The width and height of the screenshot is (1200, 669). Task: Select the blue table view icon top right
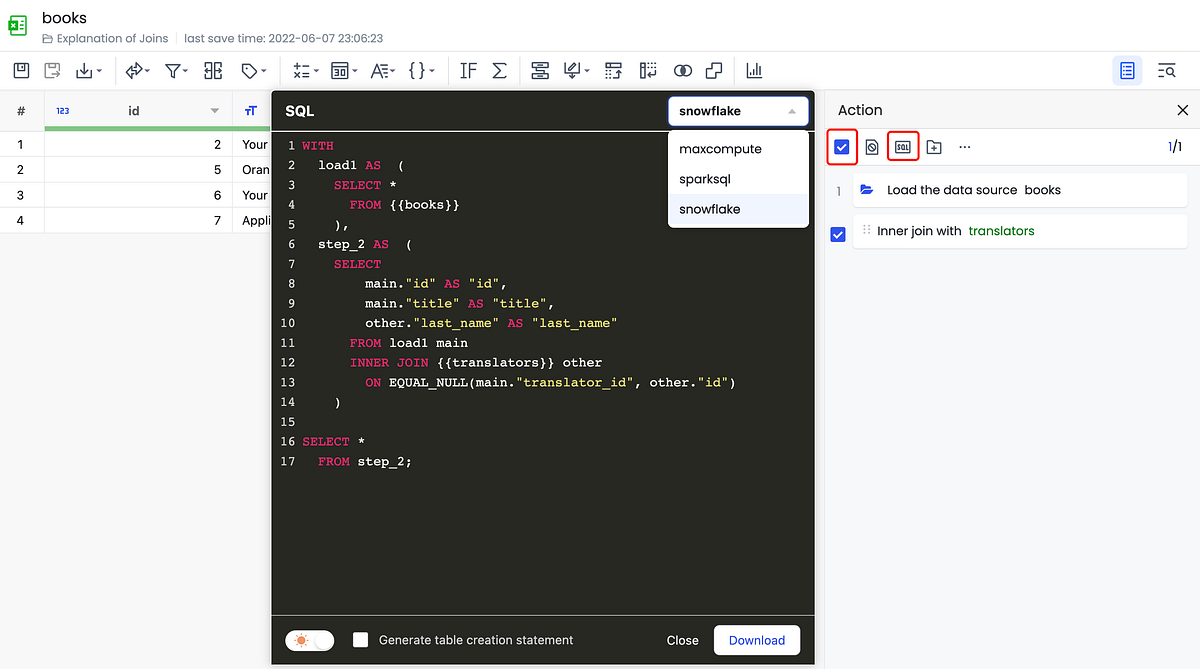[1127, 70]
